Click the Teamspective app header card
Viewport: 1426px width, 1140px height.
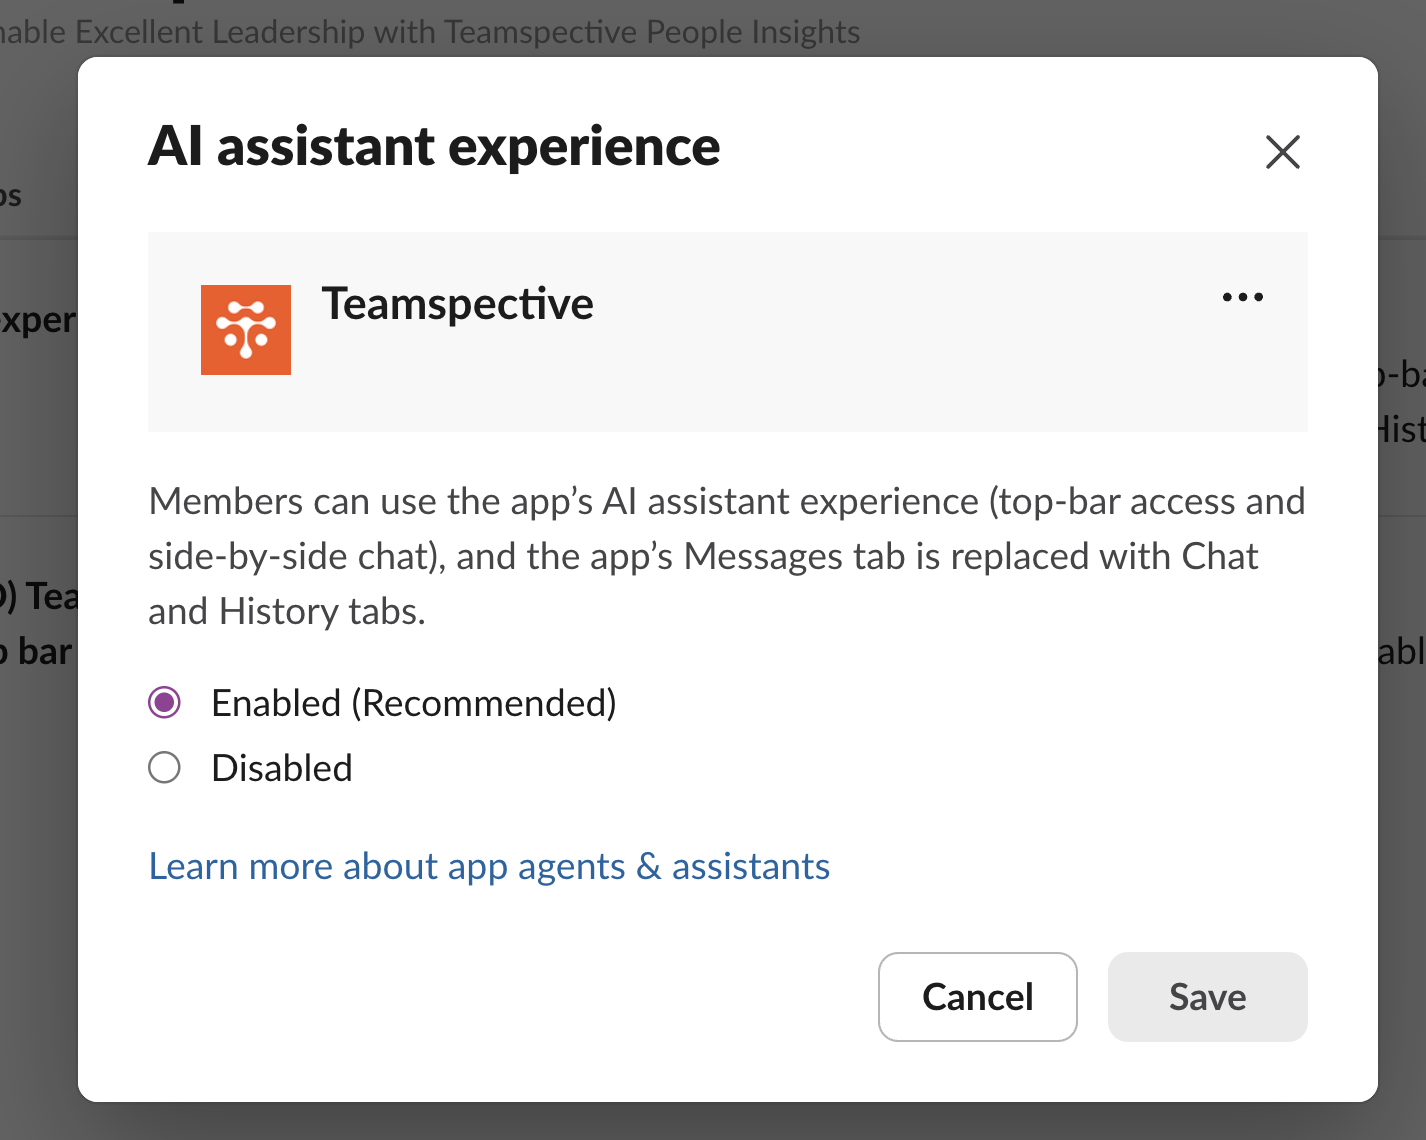pos(728,332)
